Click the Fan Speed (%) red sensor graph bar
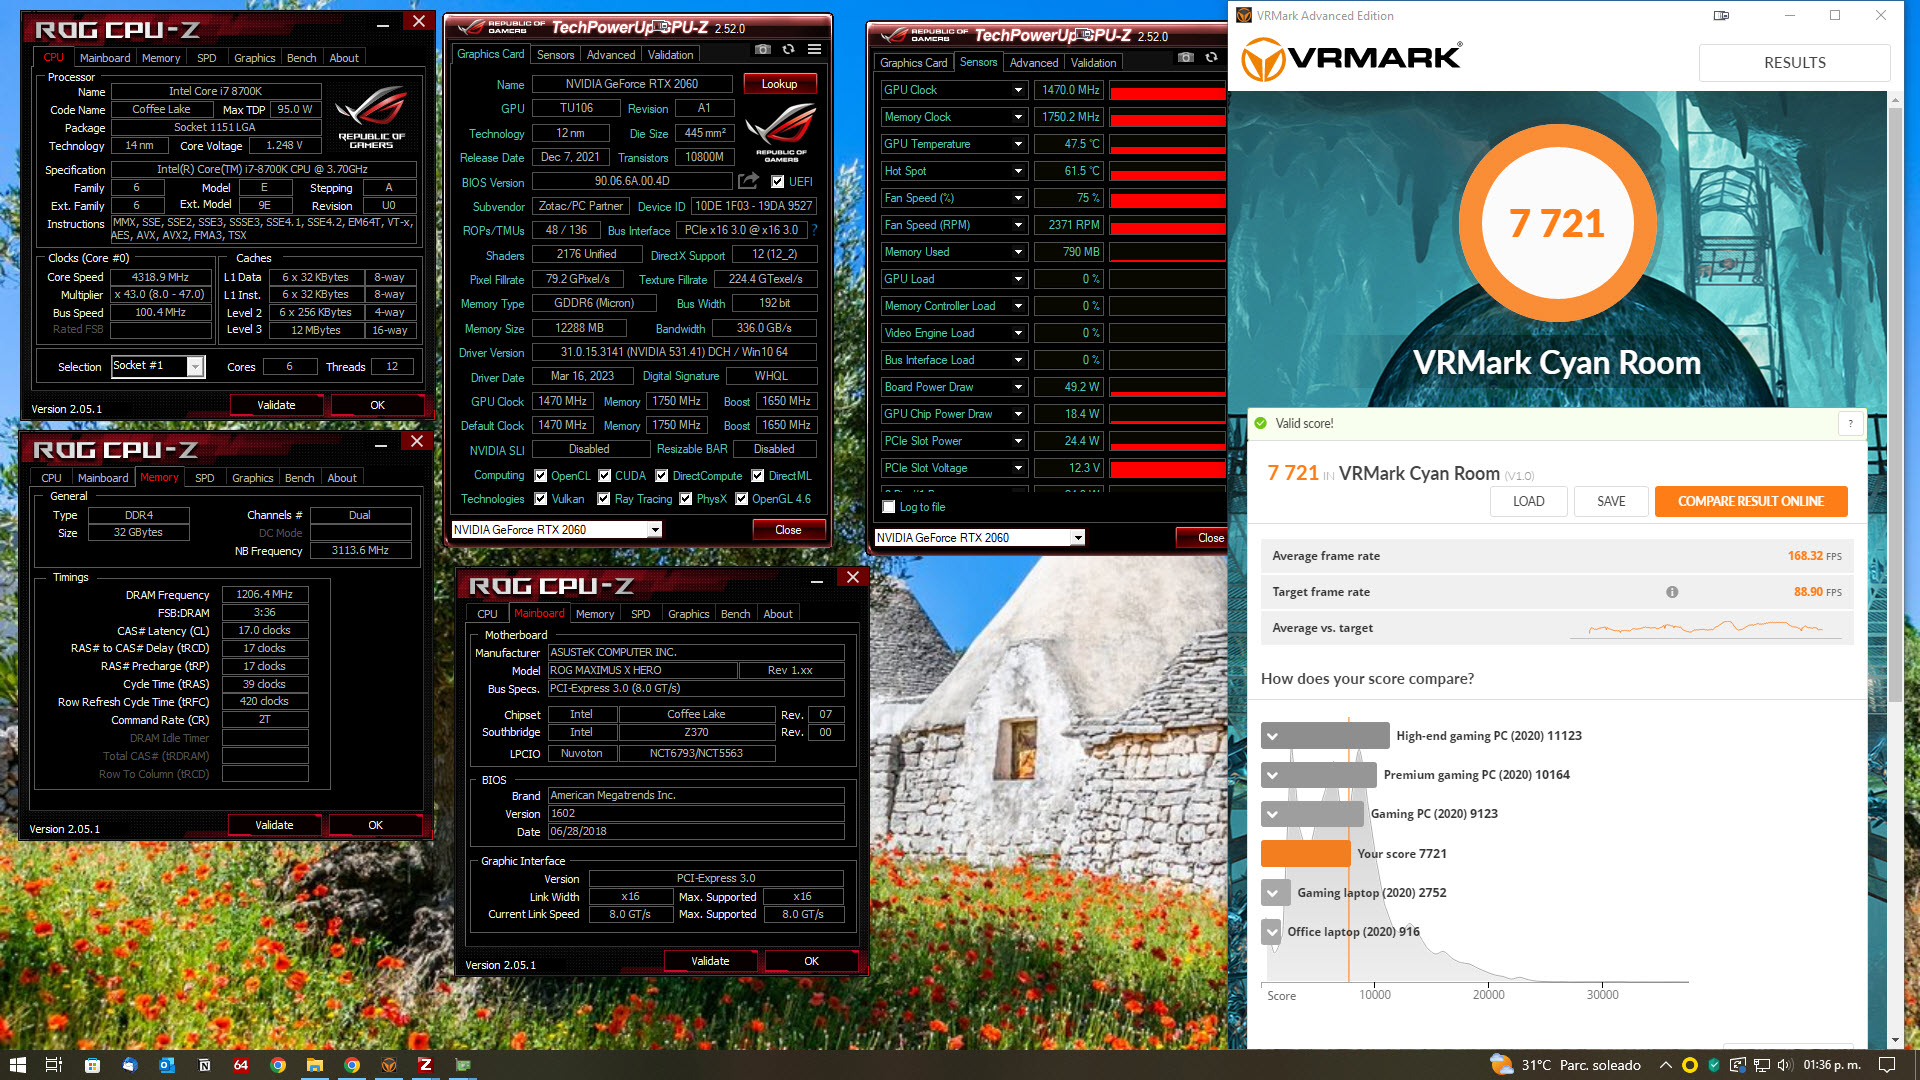This screenshot has height=1080, width=1920. (x=1167, y=199)
